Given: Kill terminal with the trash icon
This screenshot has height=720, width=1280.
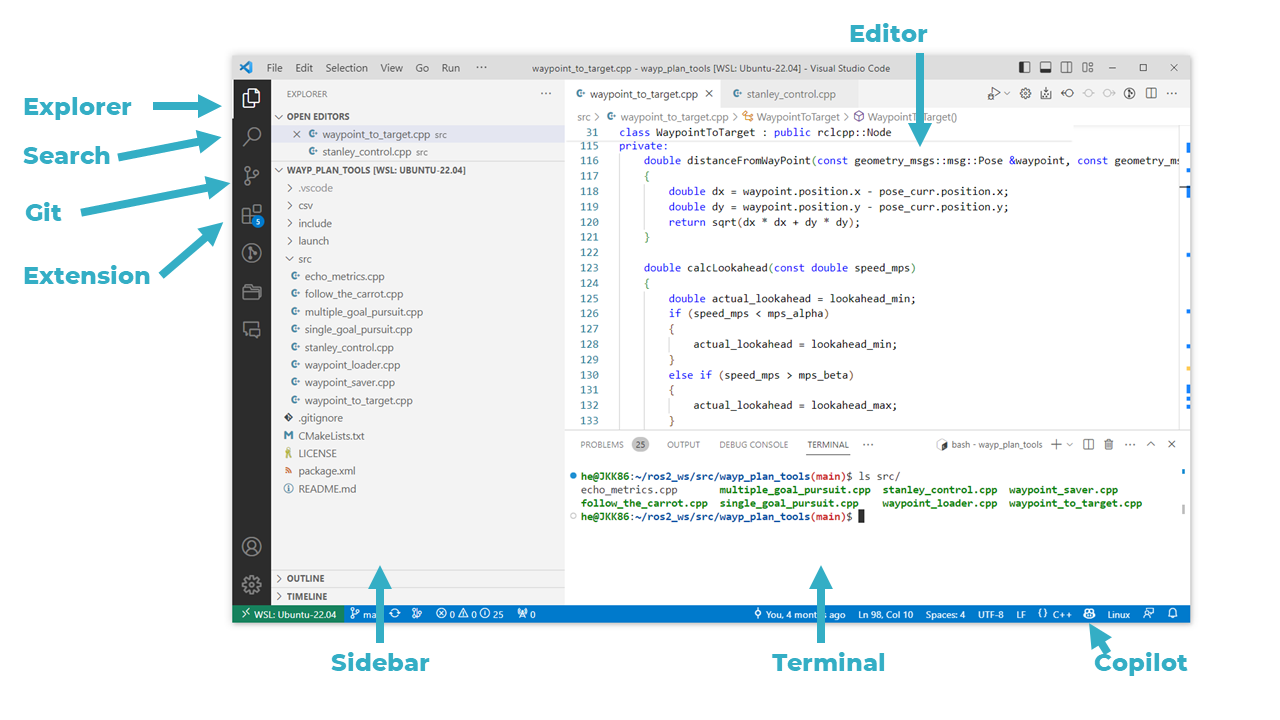Looking at the screenshot, I should tap(1109, 445).
